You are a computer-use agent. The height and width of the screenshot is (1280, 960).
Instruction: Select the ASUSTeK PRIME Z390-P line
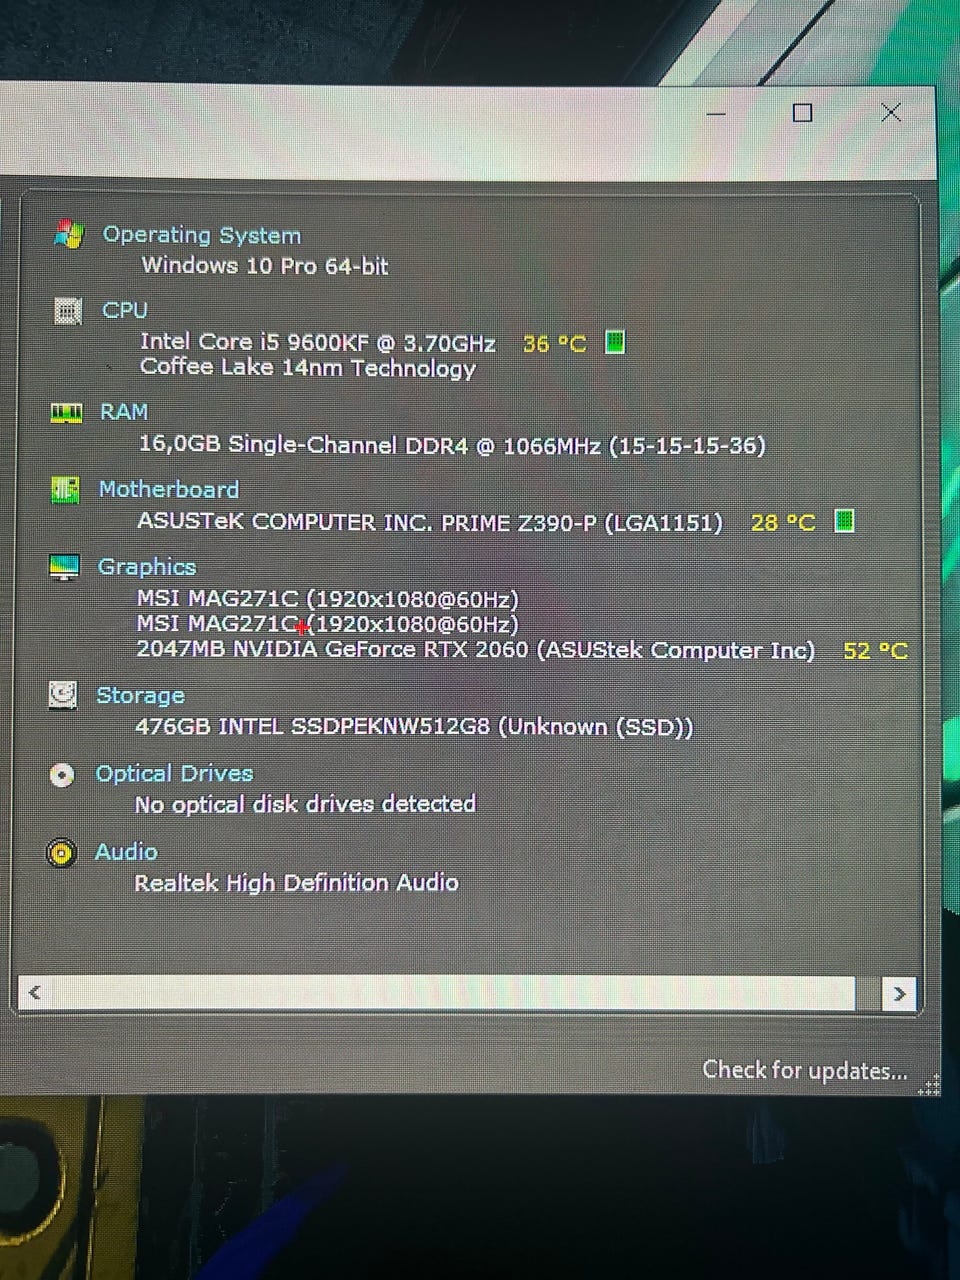tap(429, 522)
